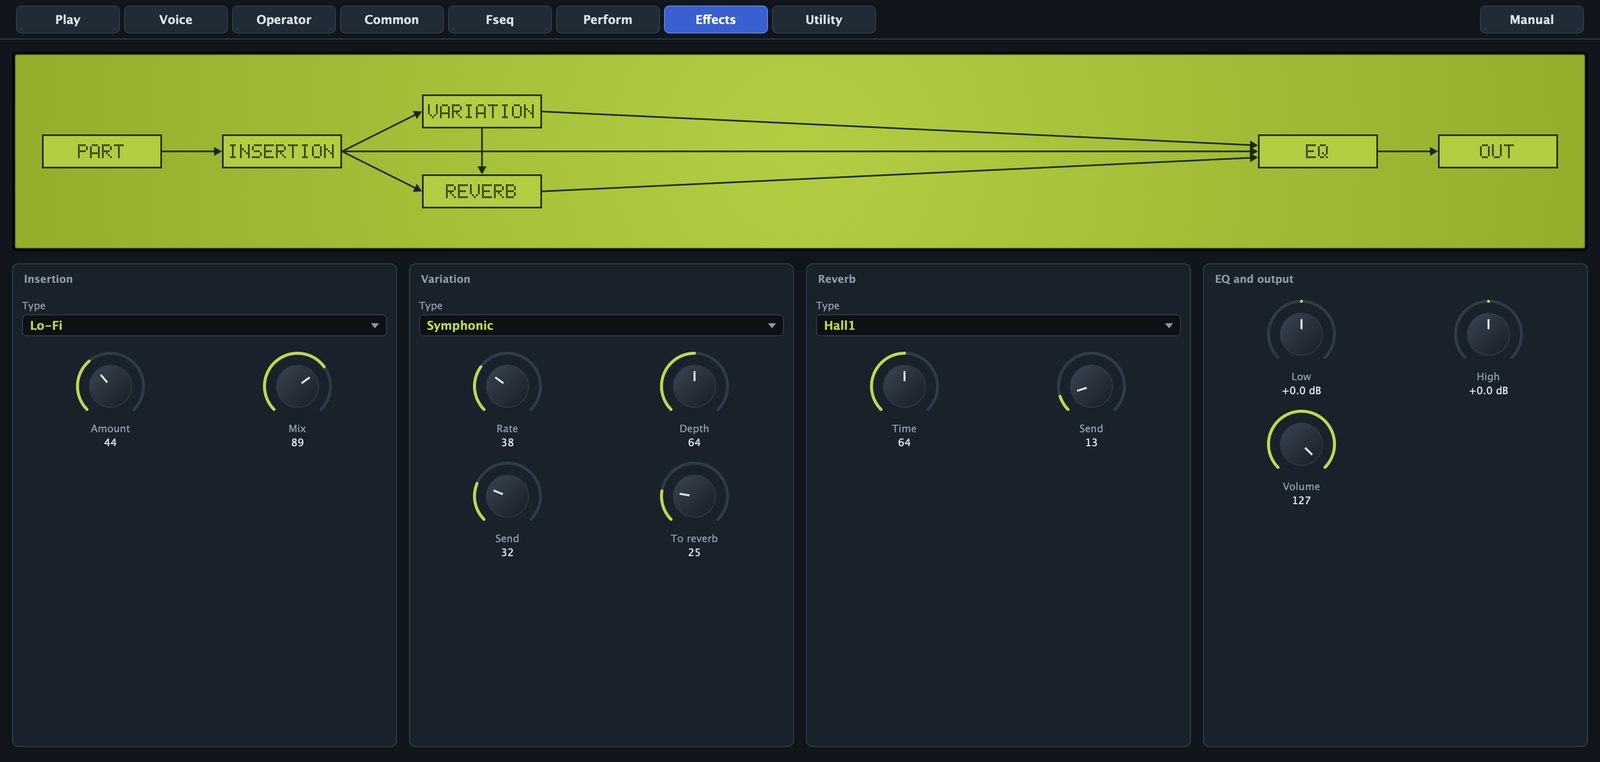Click the Variation Send knob
Viewport: 1600px width, 762px height.
click(x=507, y=496)
